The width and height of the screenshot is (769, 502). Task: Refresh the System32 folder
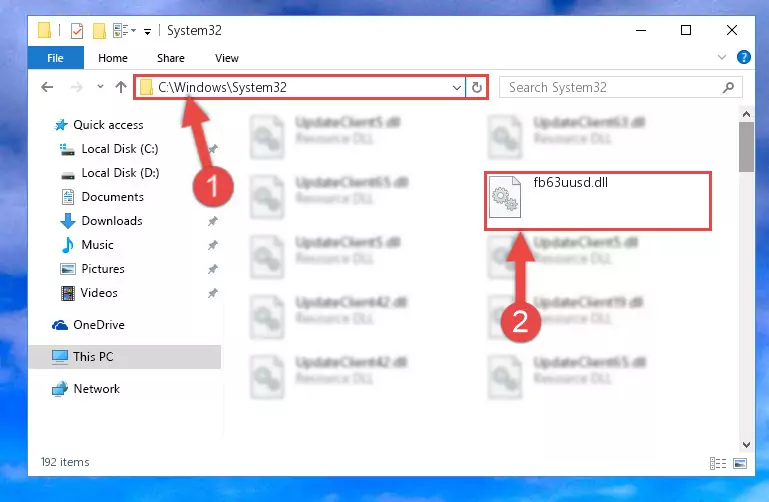477,88
